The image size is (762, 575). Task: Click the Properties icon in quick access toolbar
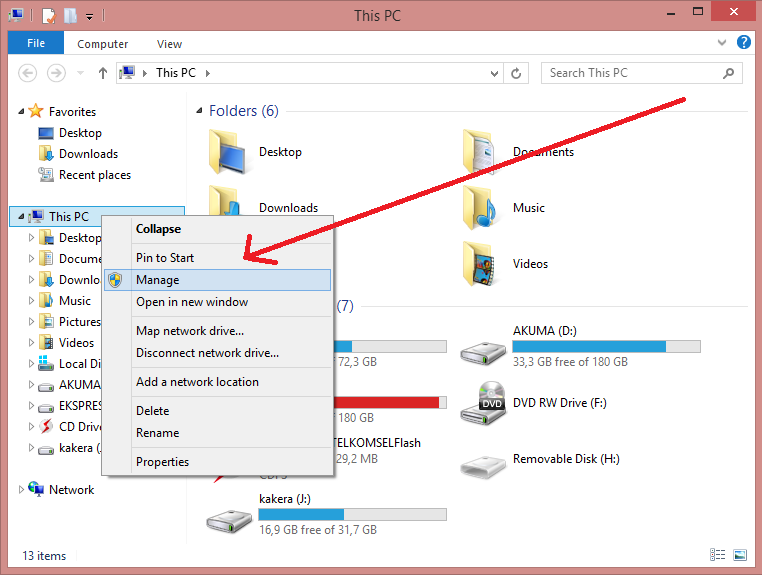(x=49, y=16)
